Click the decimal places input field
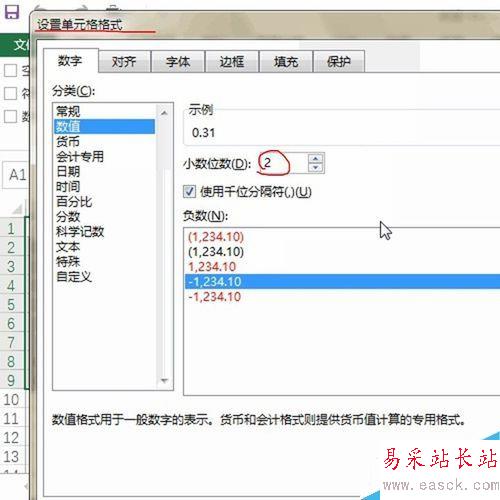This screenshot has height=500, width=500. [x=283, y=163]
